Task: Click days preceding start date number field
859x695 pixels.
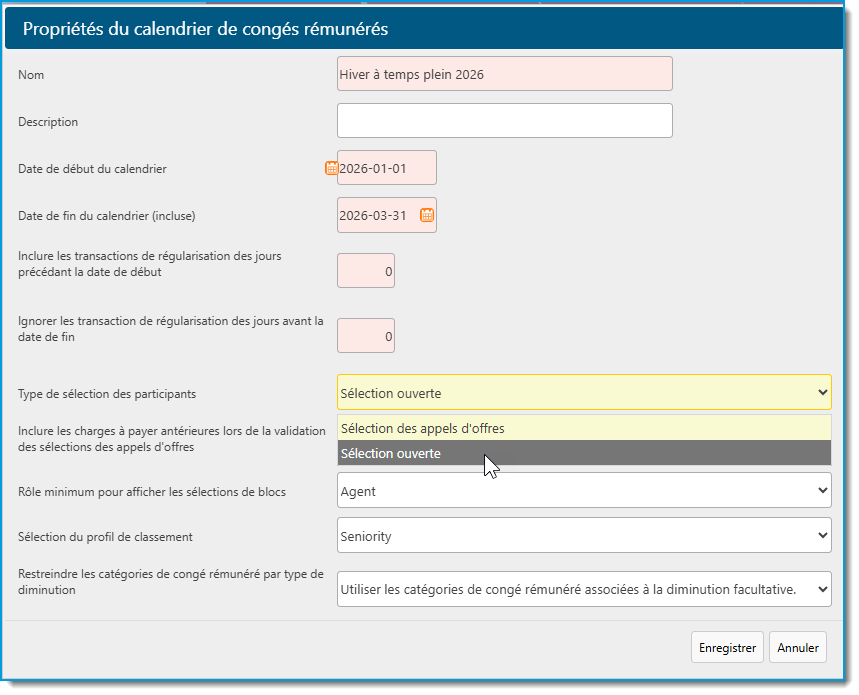Action: (366, 271)
